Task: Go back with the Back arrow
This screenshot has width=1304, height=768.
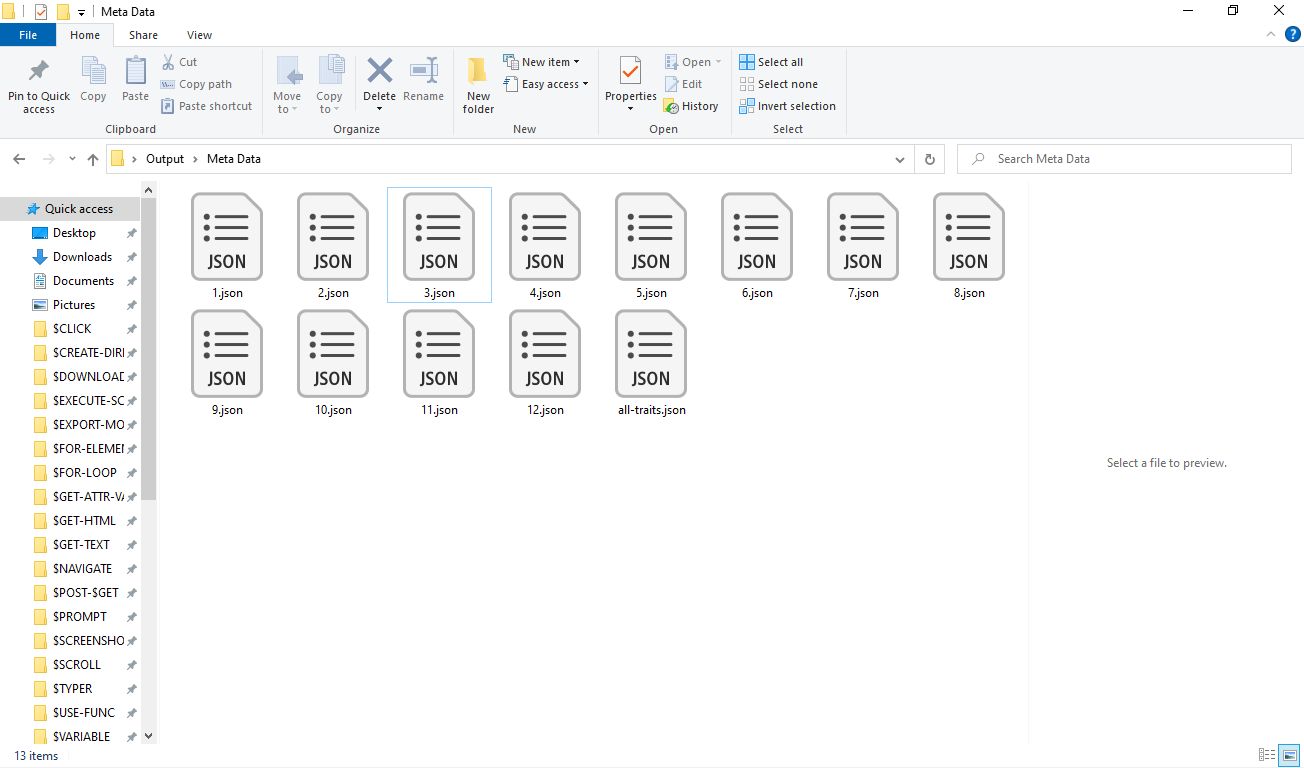Action: pos(19,159)
